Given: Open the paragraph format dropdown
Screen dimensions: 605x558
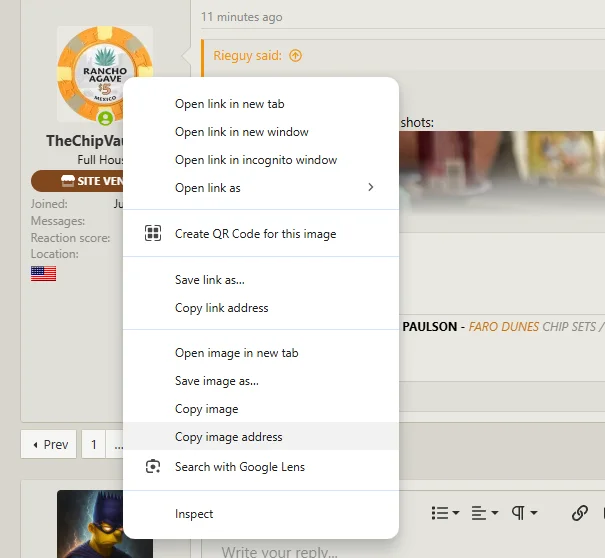Looking at the screenshot, I should [524, 513].
